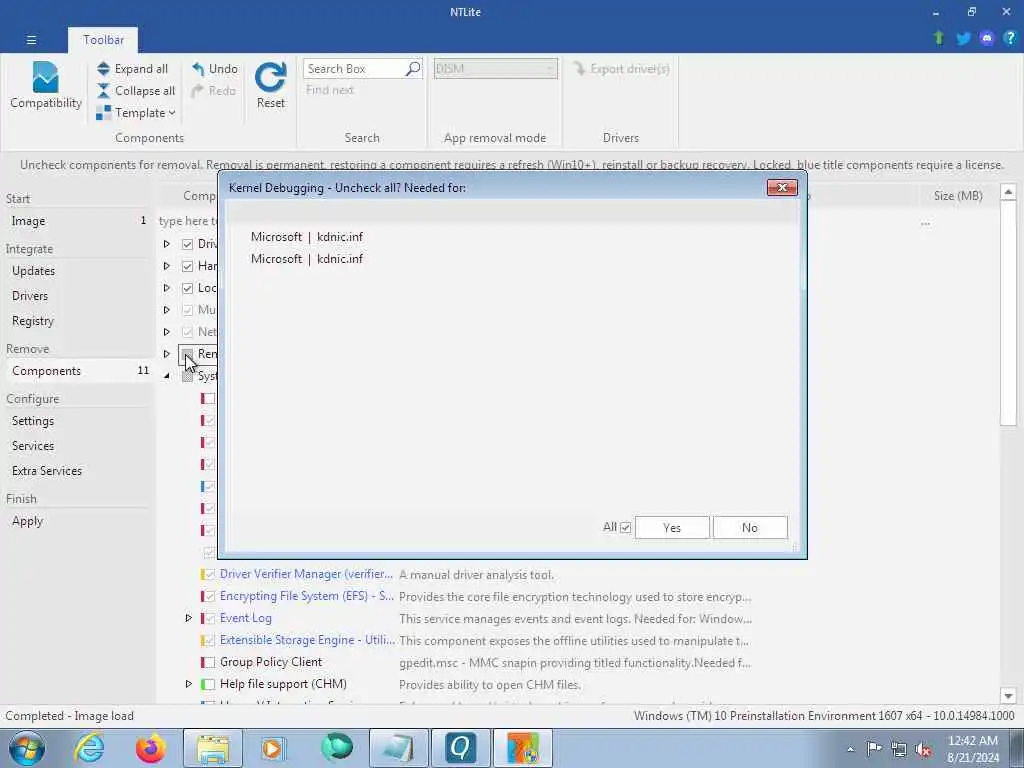The width and height of the screenshot is (1024, 768).
Task: Open the Discord link icon
Action: click(x=987, y=39)
